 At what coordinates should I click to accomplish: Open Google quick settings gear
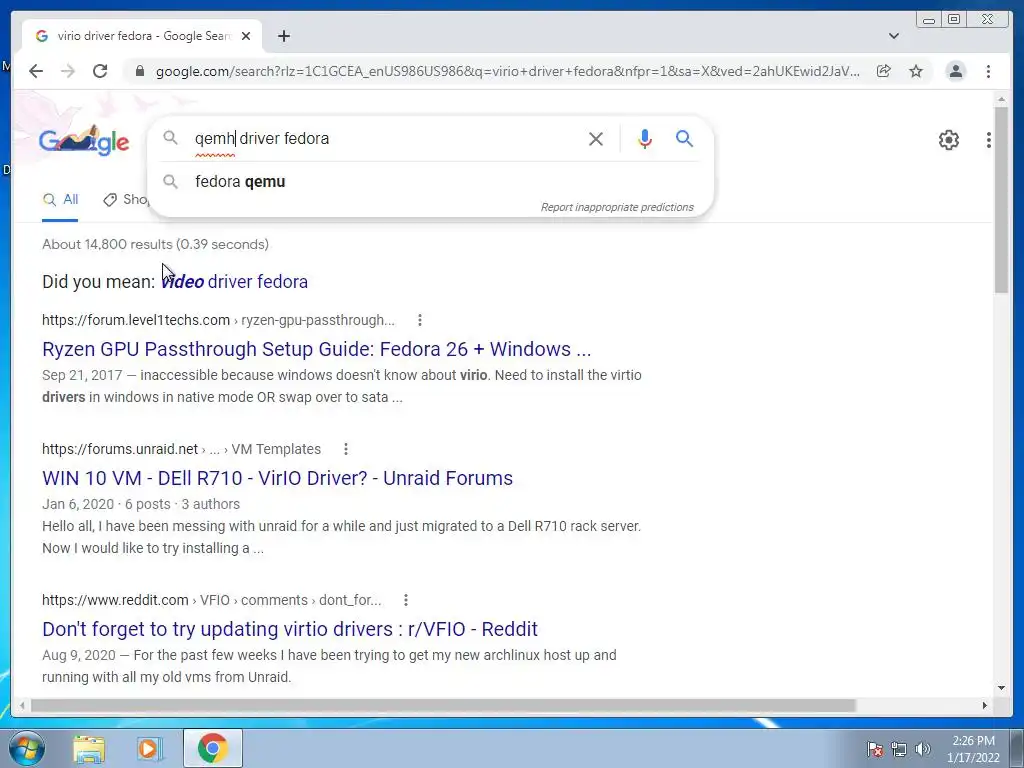(949, 140)
